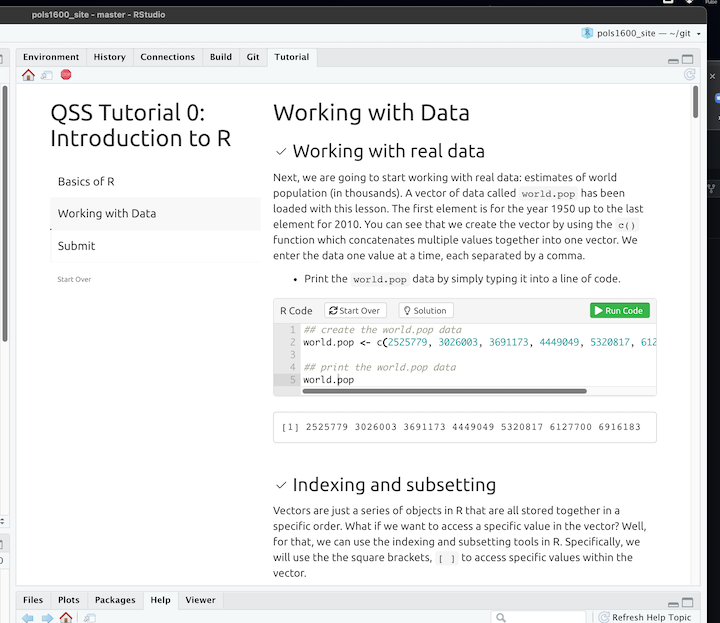
Task: Stop the running tutorial
Action: [66, 75]
